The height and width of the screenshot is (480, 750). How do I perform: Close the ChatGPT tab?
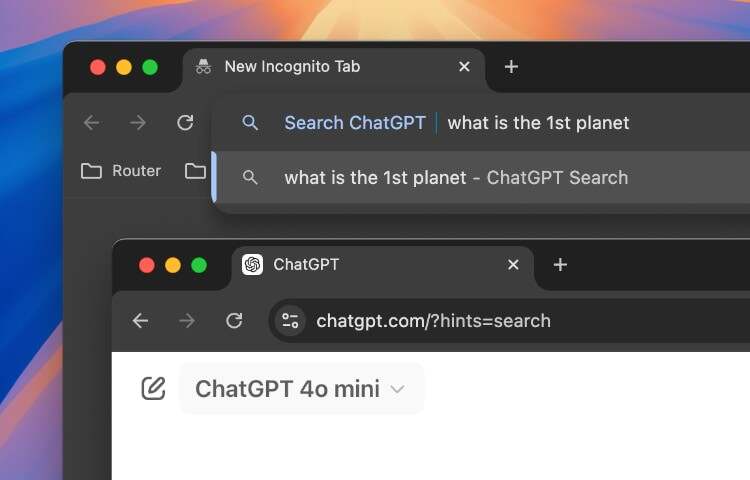(x=513, y=265)
